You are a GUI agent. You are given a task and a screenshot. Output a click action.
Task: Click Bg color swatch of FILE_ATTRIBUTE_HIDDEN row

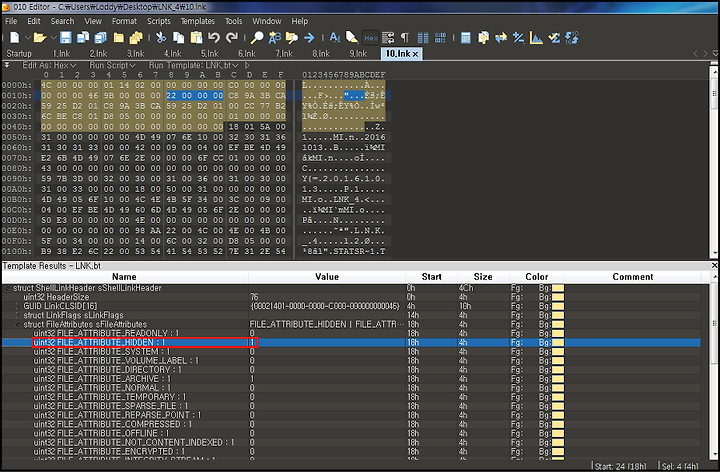click(558, 343)
